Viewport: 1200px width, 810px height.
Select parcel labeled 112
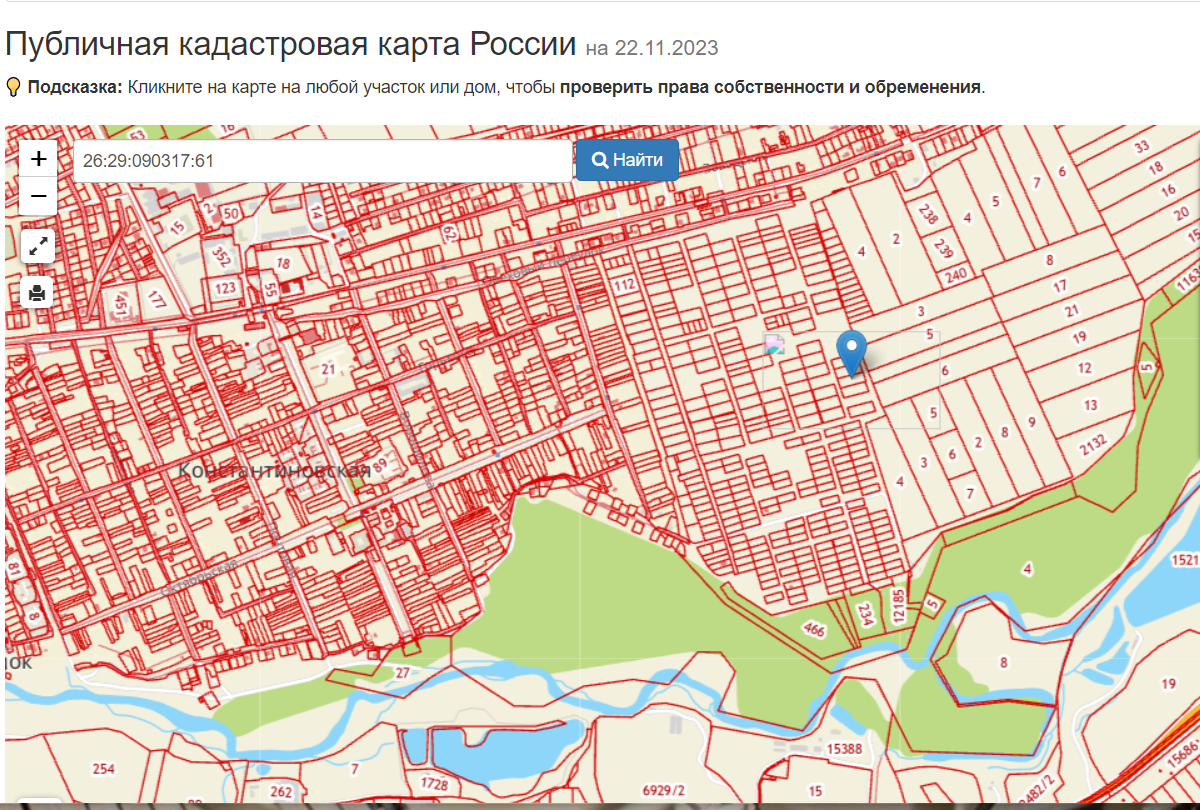point(625,285)
